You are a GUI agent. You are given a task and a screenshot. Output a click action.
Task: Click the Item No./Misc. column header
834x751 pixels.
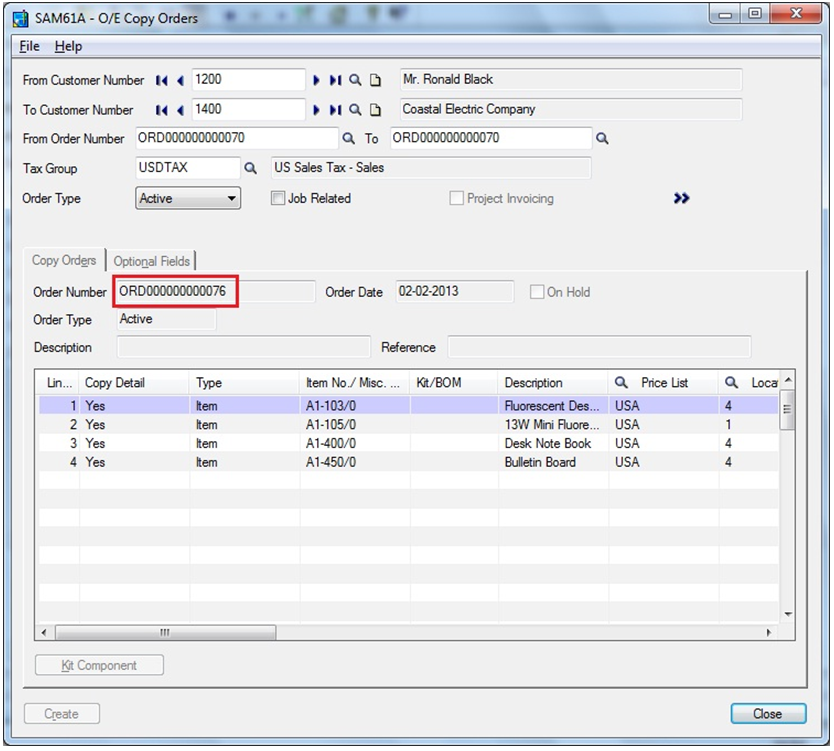point(354,382)
